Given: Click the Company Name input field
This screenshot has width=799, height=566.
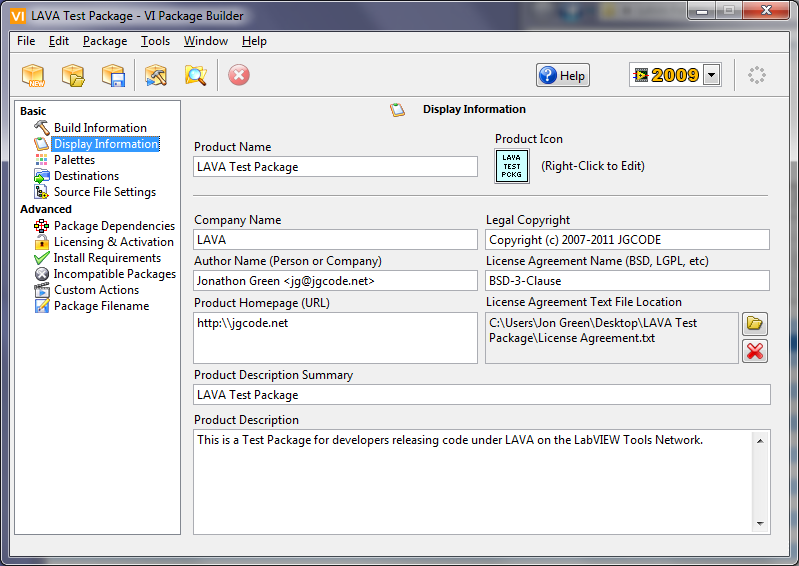Looking at the screenshot, I should [x=335, y=239].
